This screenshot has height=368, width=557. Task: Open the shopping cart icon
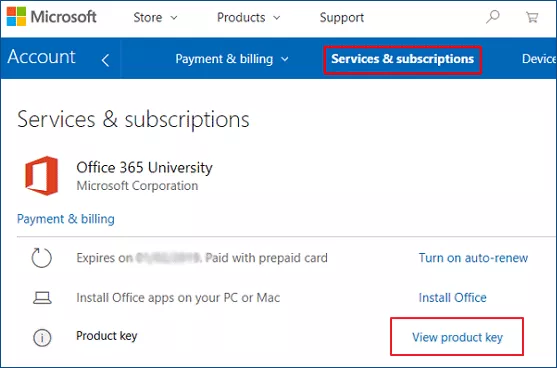tap(532, 17)
